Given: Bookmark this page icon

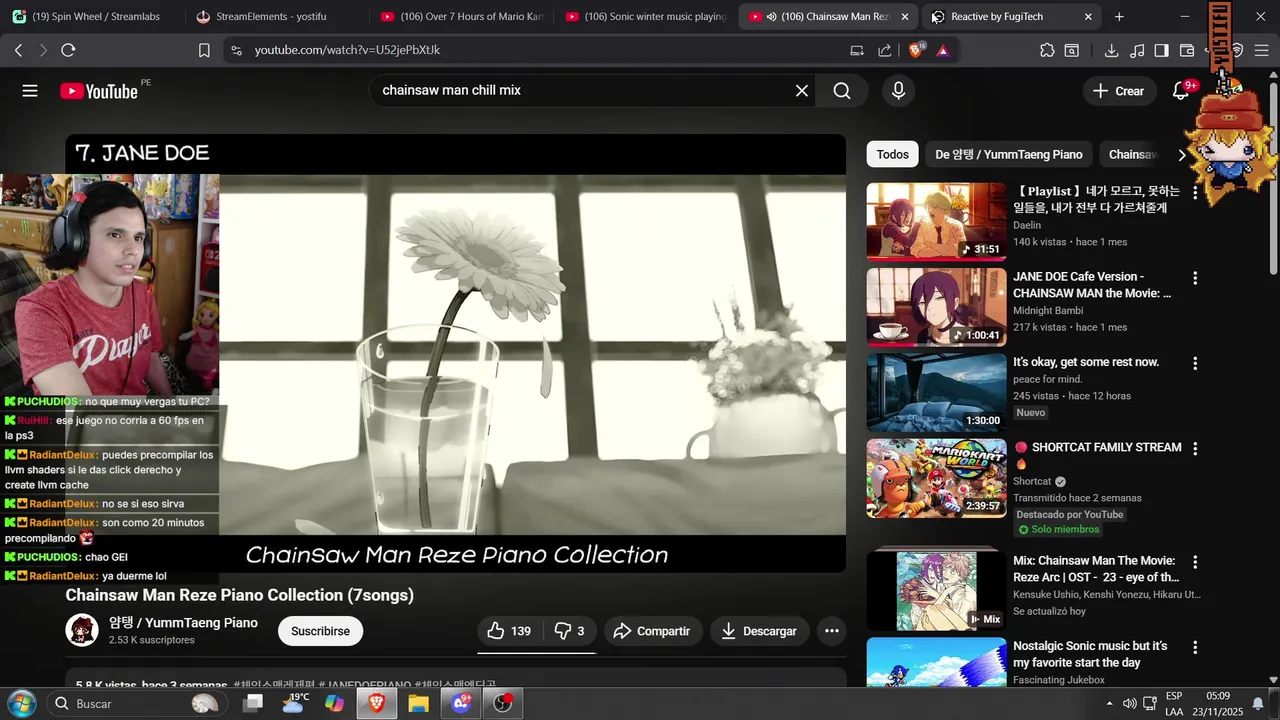Looking at the screenshot, I should pos(204,50).
